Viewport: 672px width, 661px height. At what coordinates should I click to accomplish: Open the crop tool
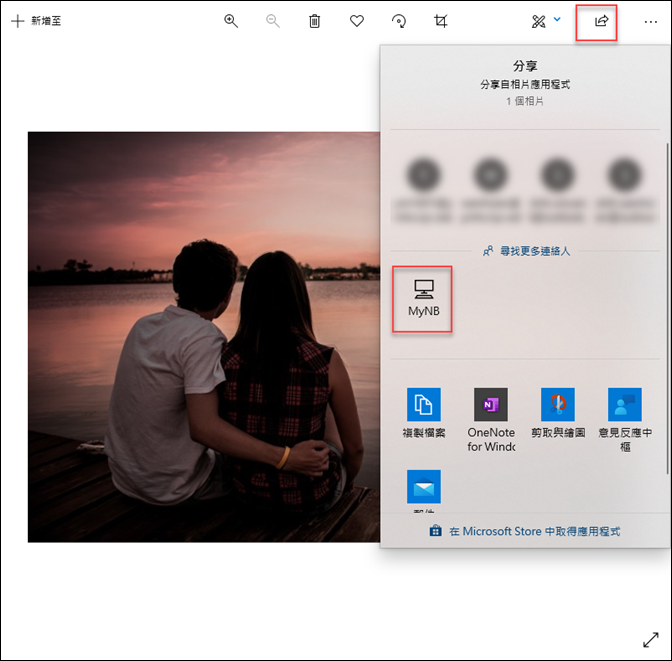pyautogui.click(x=441, y=21)
